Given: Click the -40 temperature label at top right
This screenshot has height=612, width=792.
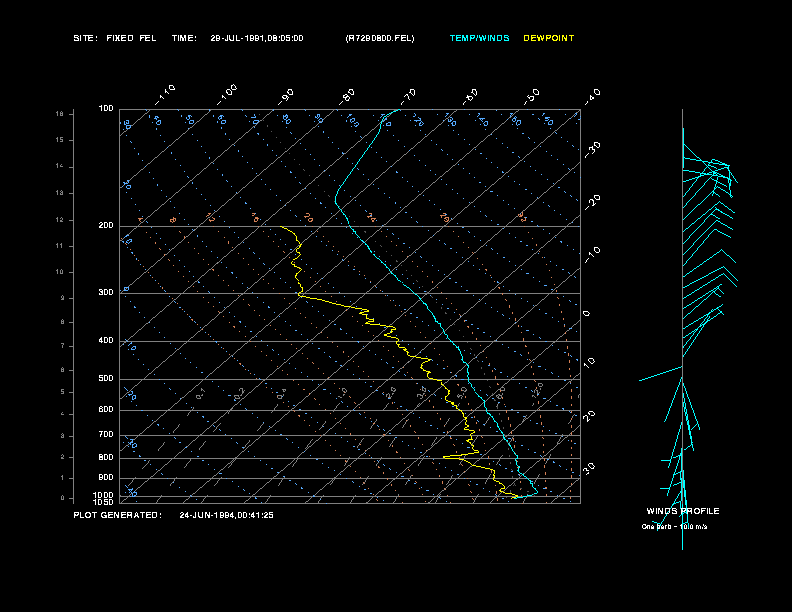Looking at the screenshot, I should [x=592, y=96].
